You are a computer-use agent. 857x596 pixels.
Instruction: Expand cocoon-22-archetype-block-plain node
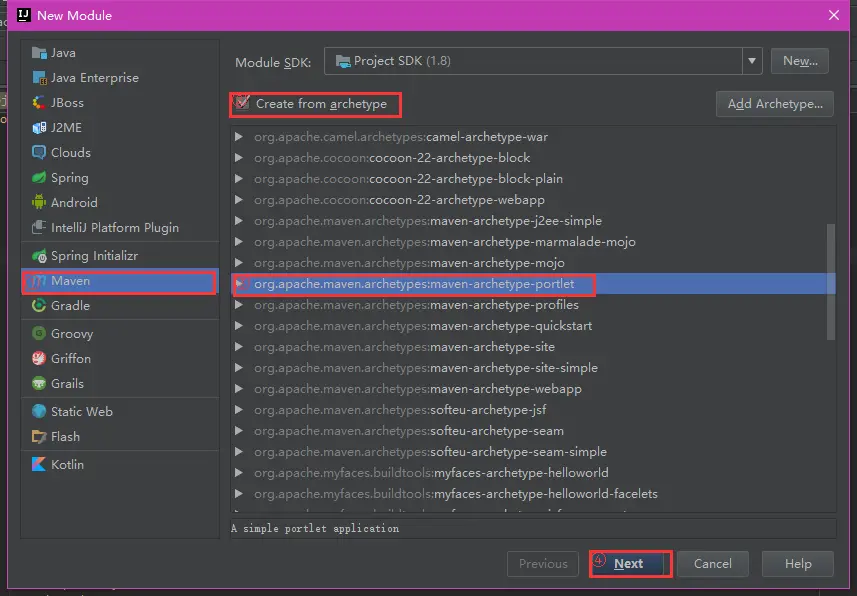tap(239, 179)
